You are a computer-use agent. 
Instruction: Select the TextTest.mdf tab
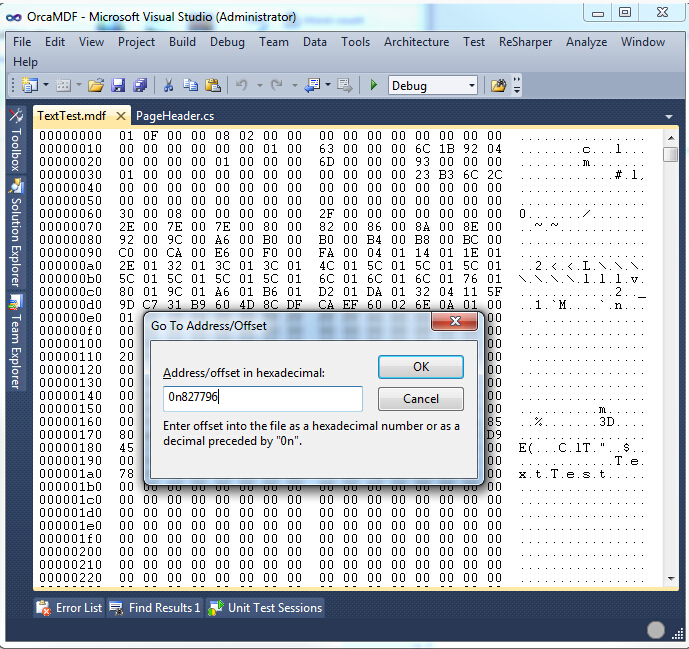pos(71,116)
